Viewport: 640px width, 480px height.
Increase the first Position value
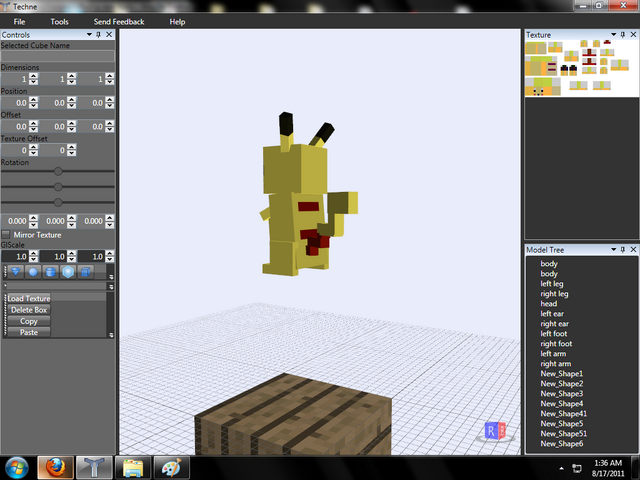pos(34,100)
